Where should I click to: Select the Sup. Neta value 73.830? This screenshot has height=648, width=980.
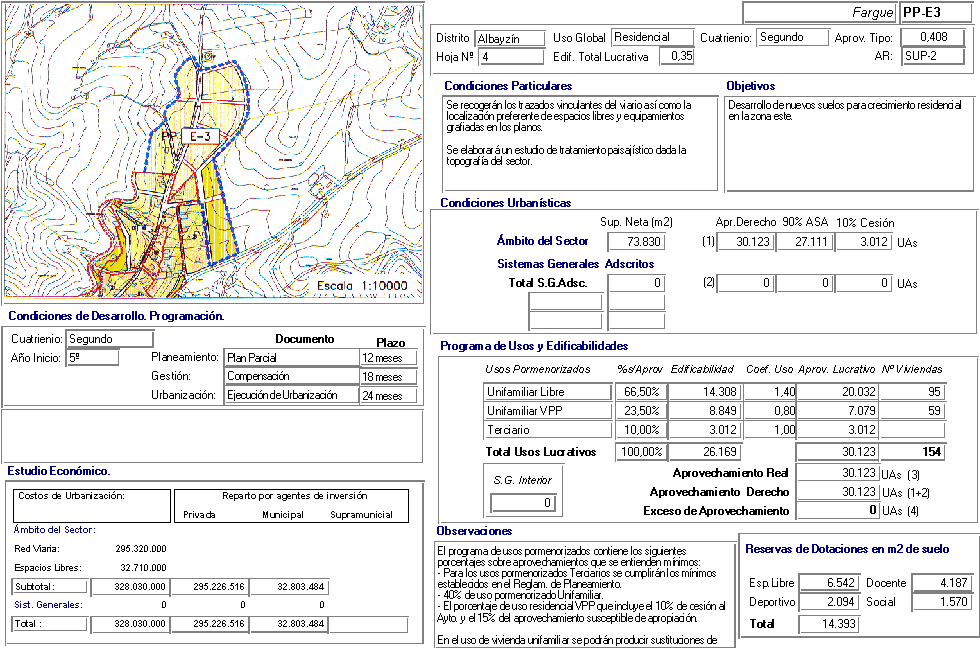point(634,242)
